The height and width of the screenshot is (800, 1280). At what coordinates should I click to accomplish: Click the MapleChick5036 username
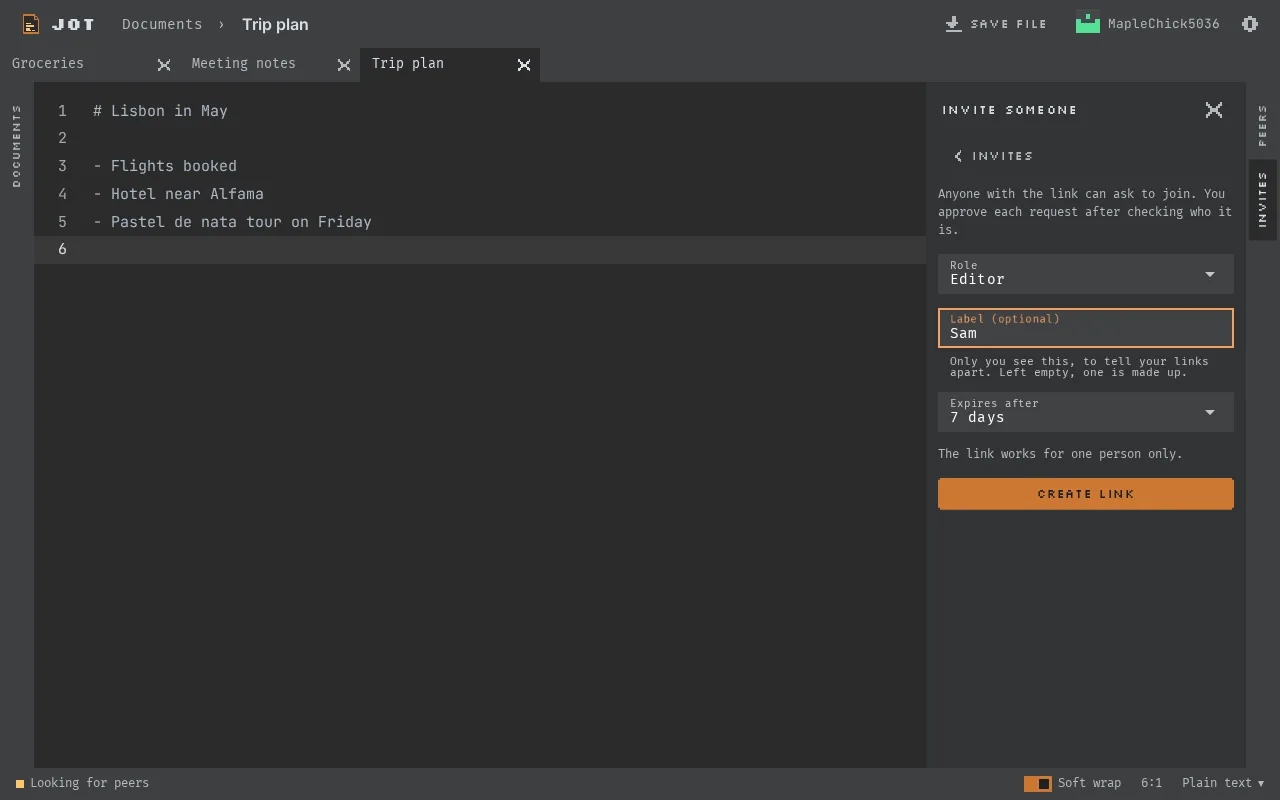1164,24
